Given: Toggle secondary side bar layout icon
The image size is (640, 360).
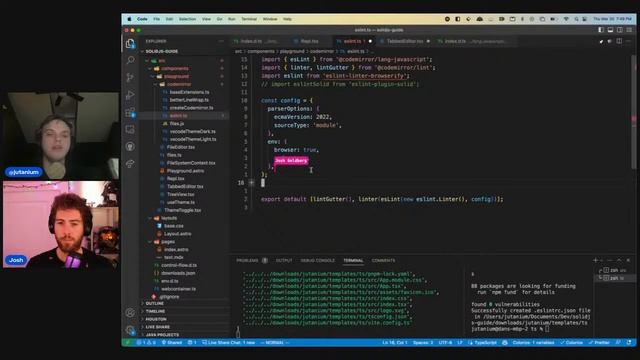Looking at the screenshot, I should tap(620, 30).
